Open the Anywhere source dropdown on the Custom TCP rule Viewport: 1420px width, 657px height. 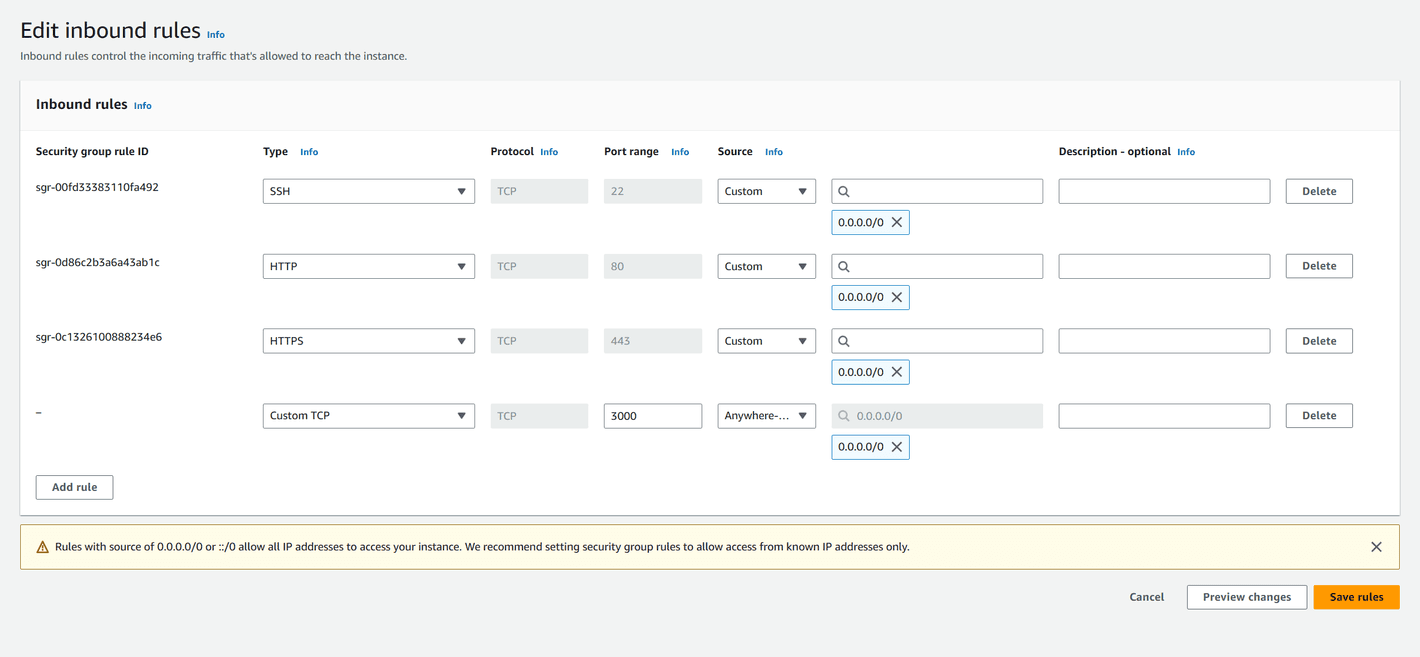pyautogui.click(x=766, y=416)
